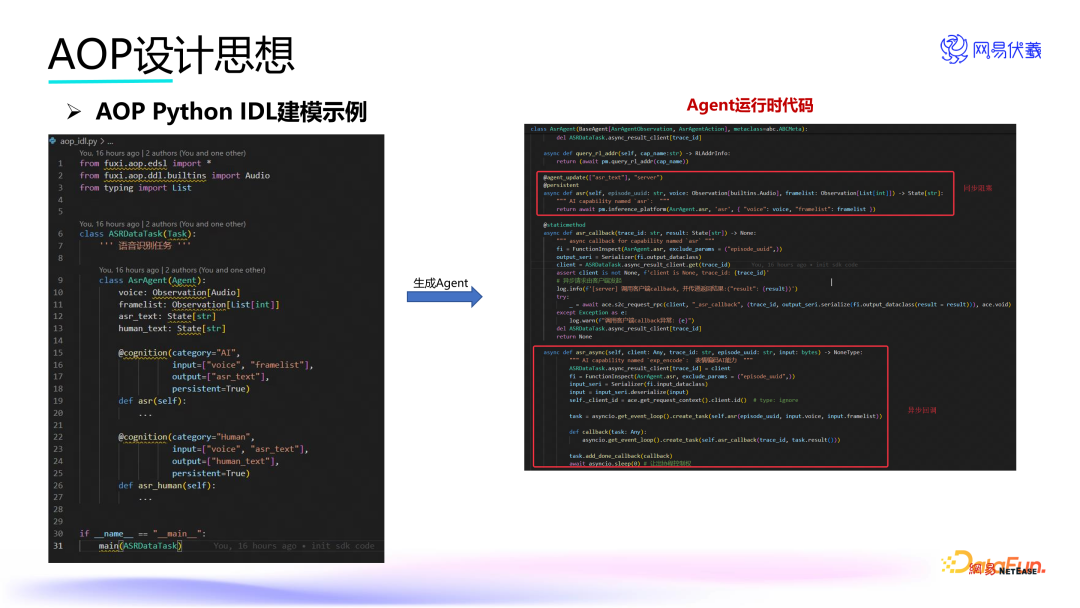Screen dimensions: 1080x608
Task: Click the Python file icon beside aop_idl.py
Action: click(x=53, y=140)
